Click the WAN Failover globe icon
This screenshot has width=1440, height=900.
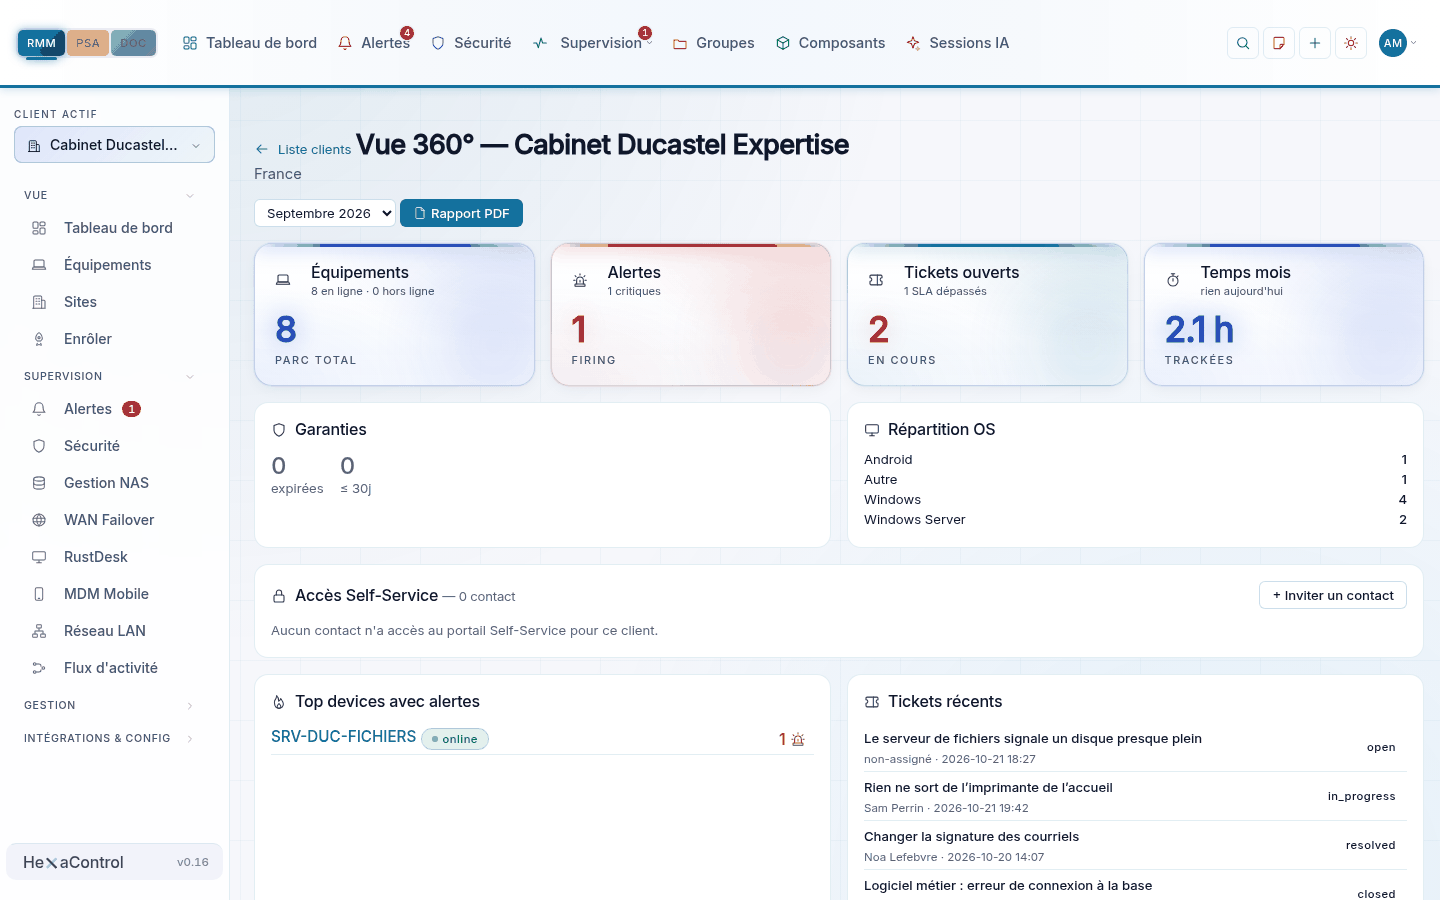coord(39,520)
